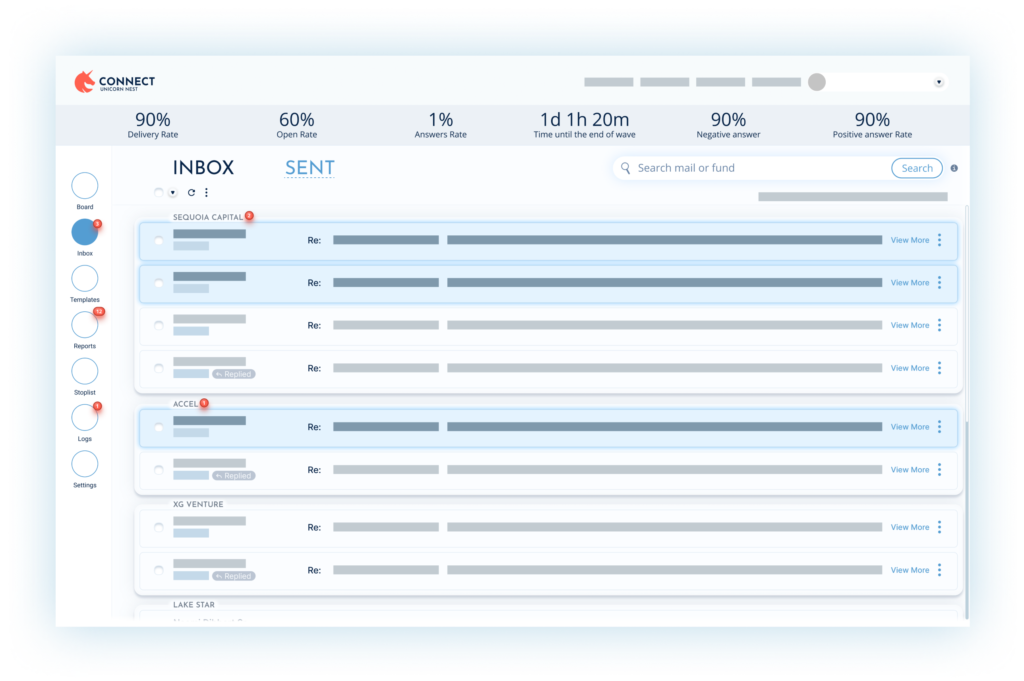This screenshot has height=681, width=1024.
Task: Open kebab menu of third Sequoia Capital email
Action: click(940, 325)
